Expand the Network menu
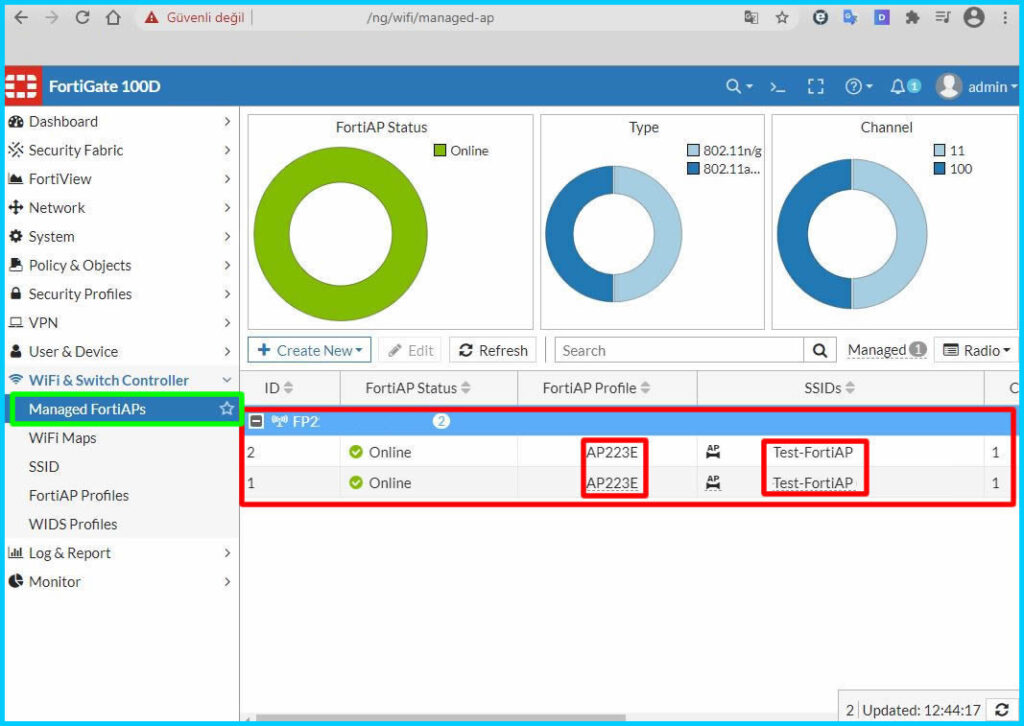Viewport: 1024px width, 726px height. [x=120, y=208]
